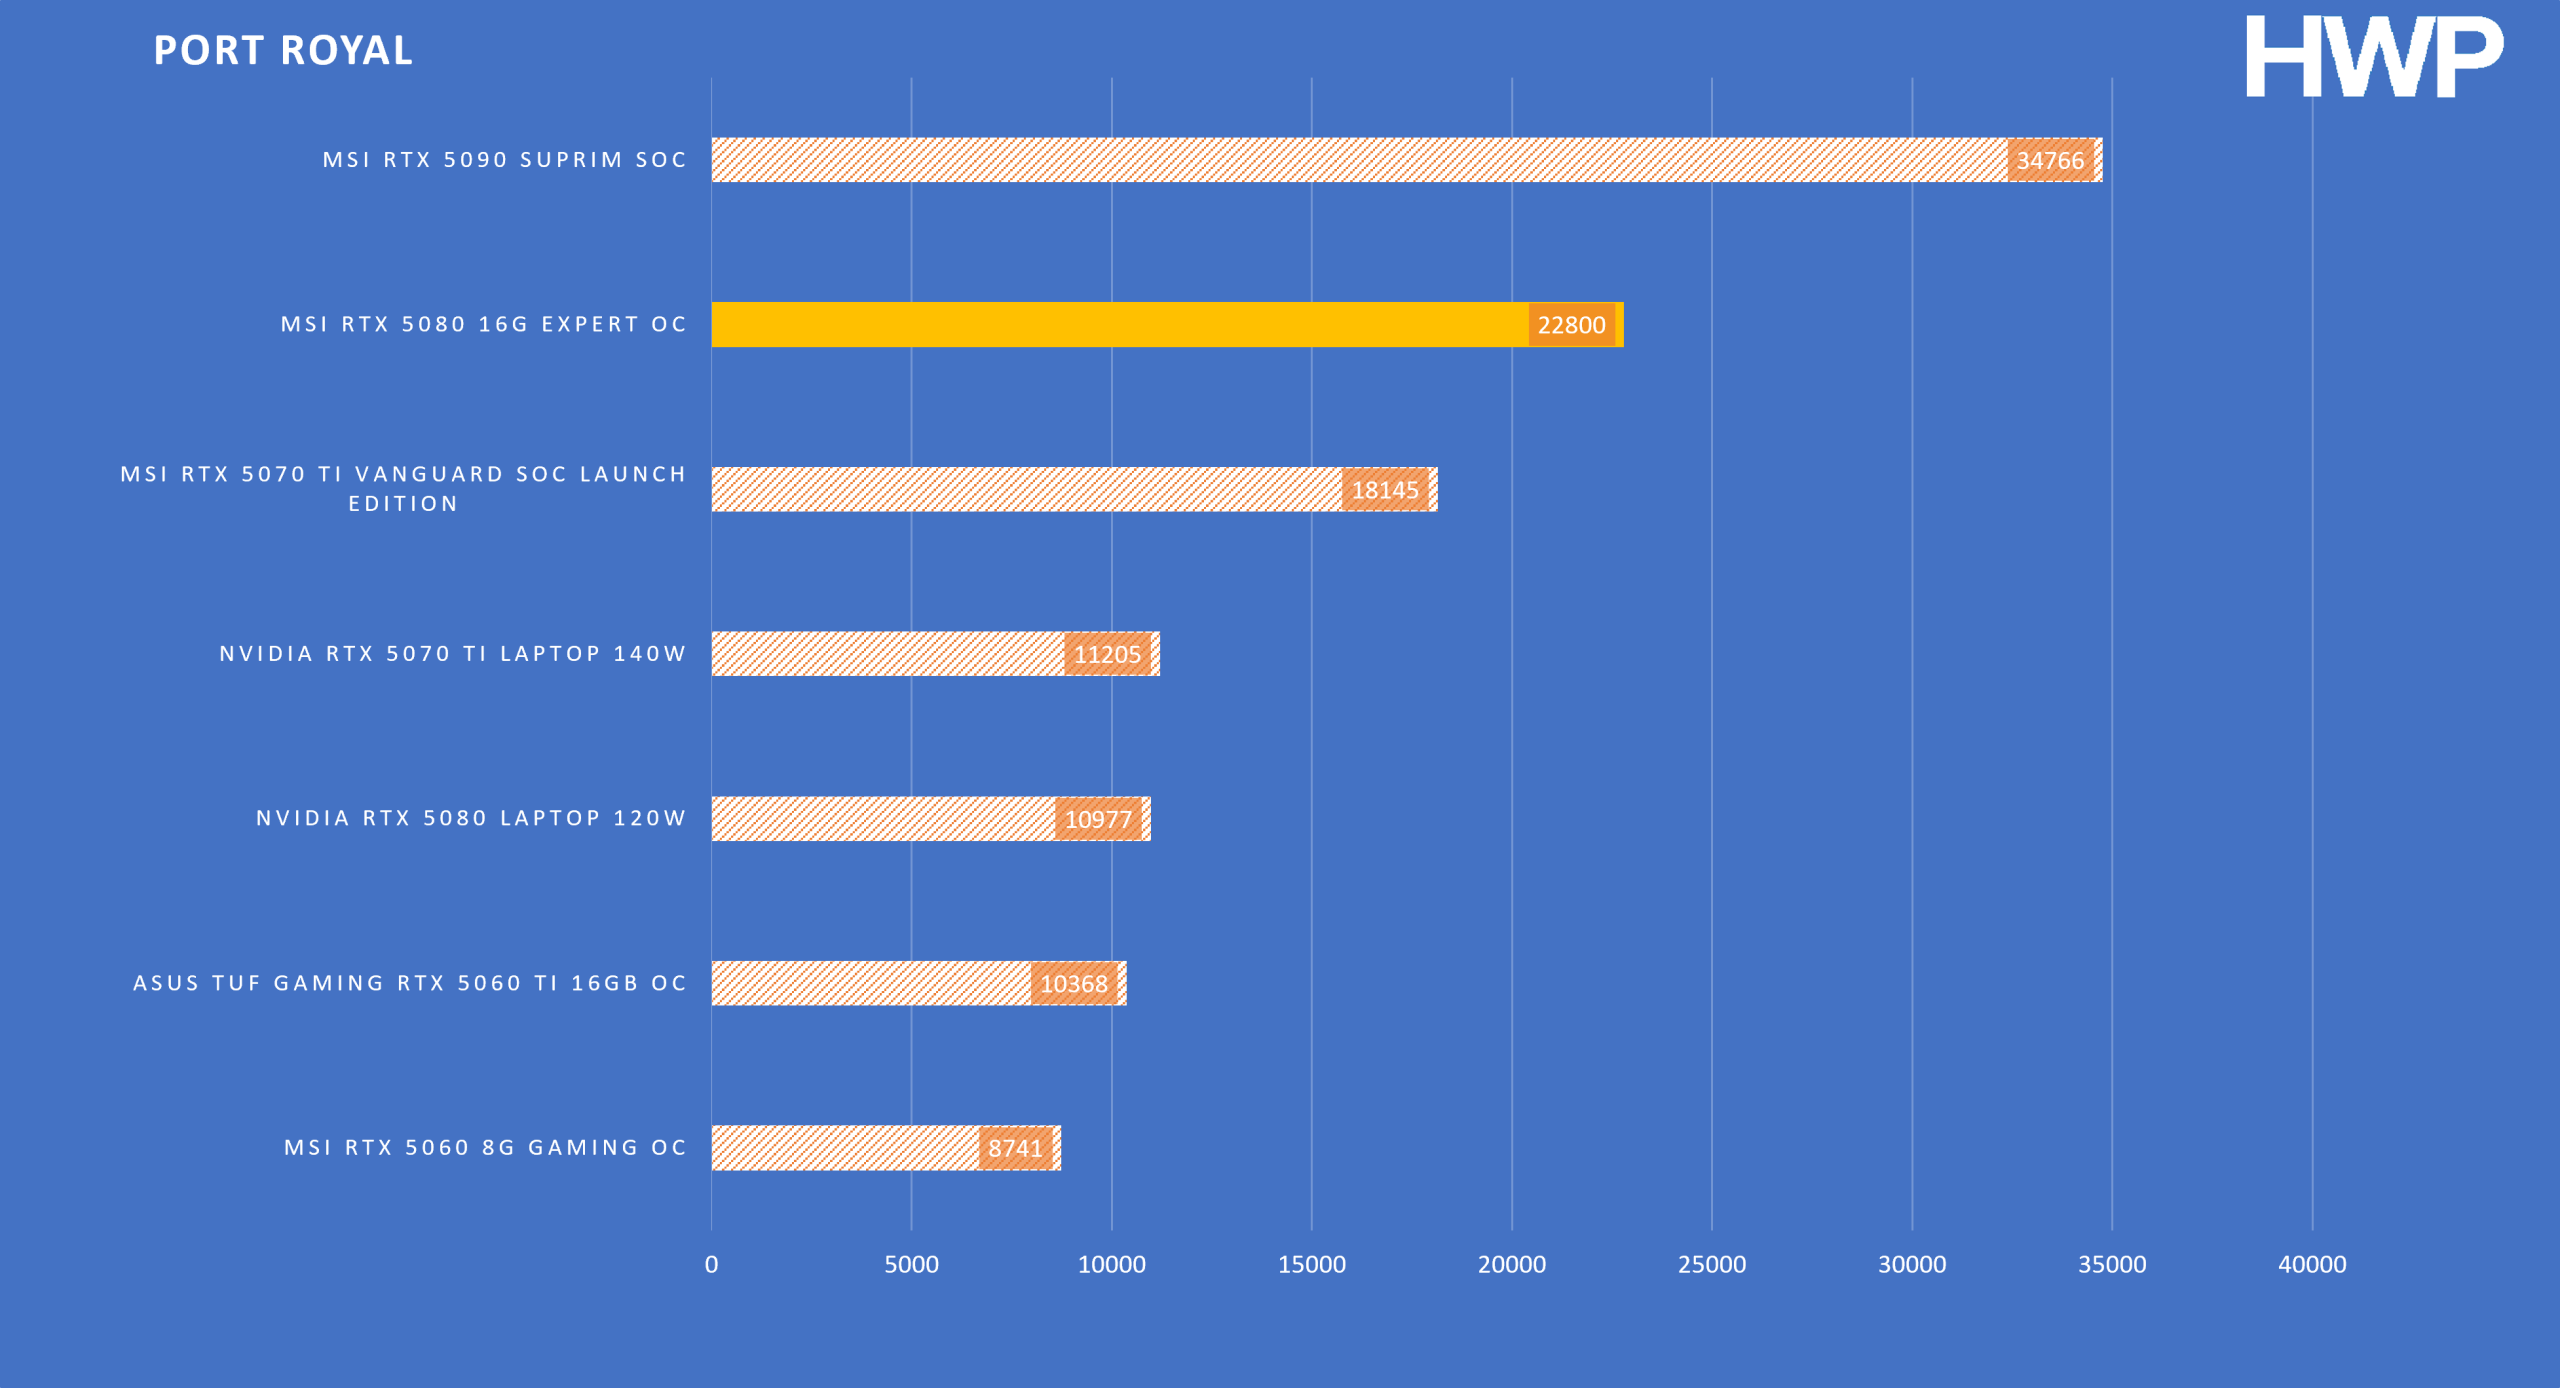Click the 11205 data value

1107,655
